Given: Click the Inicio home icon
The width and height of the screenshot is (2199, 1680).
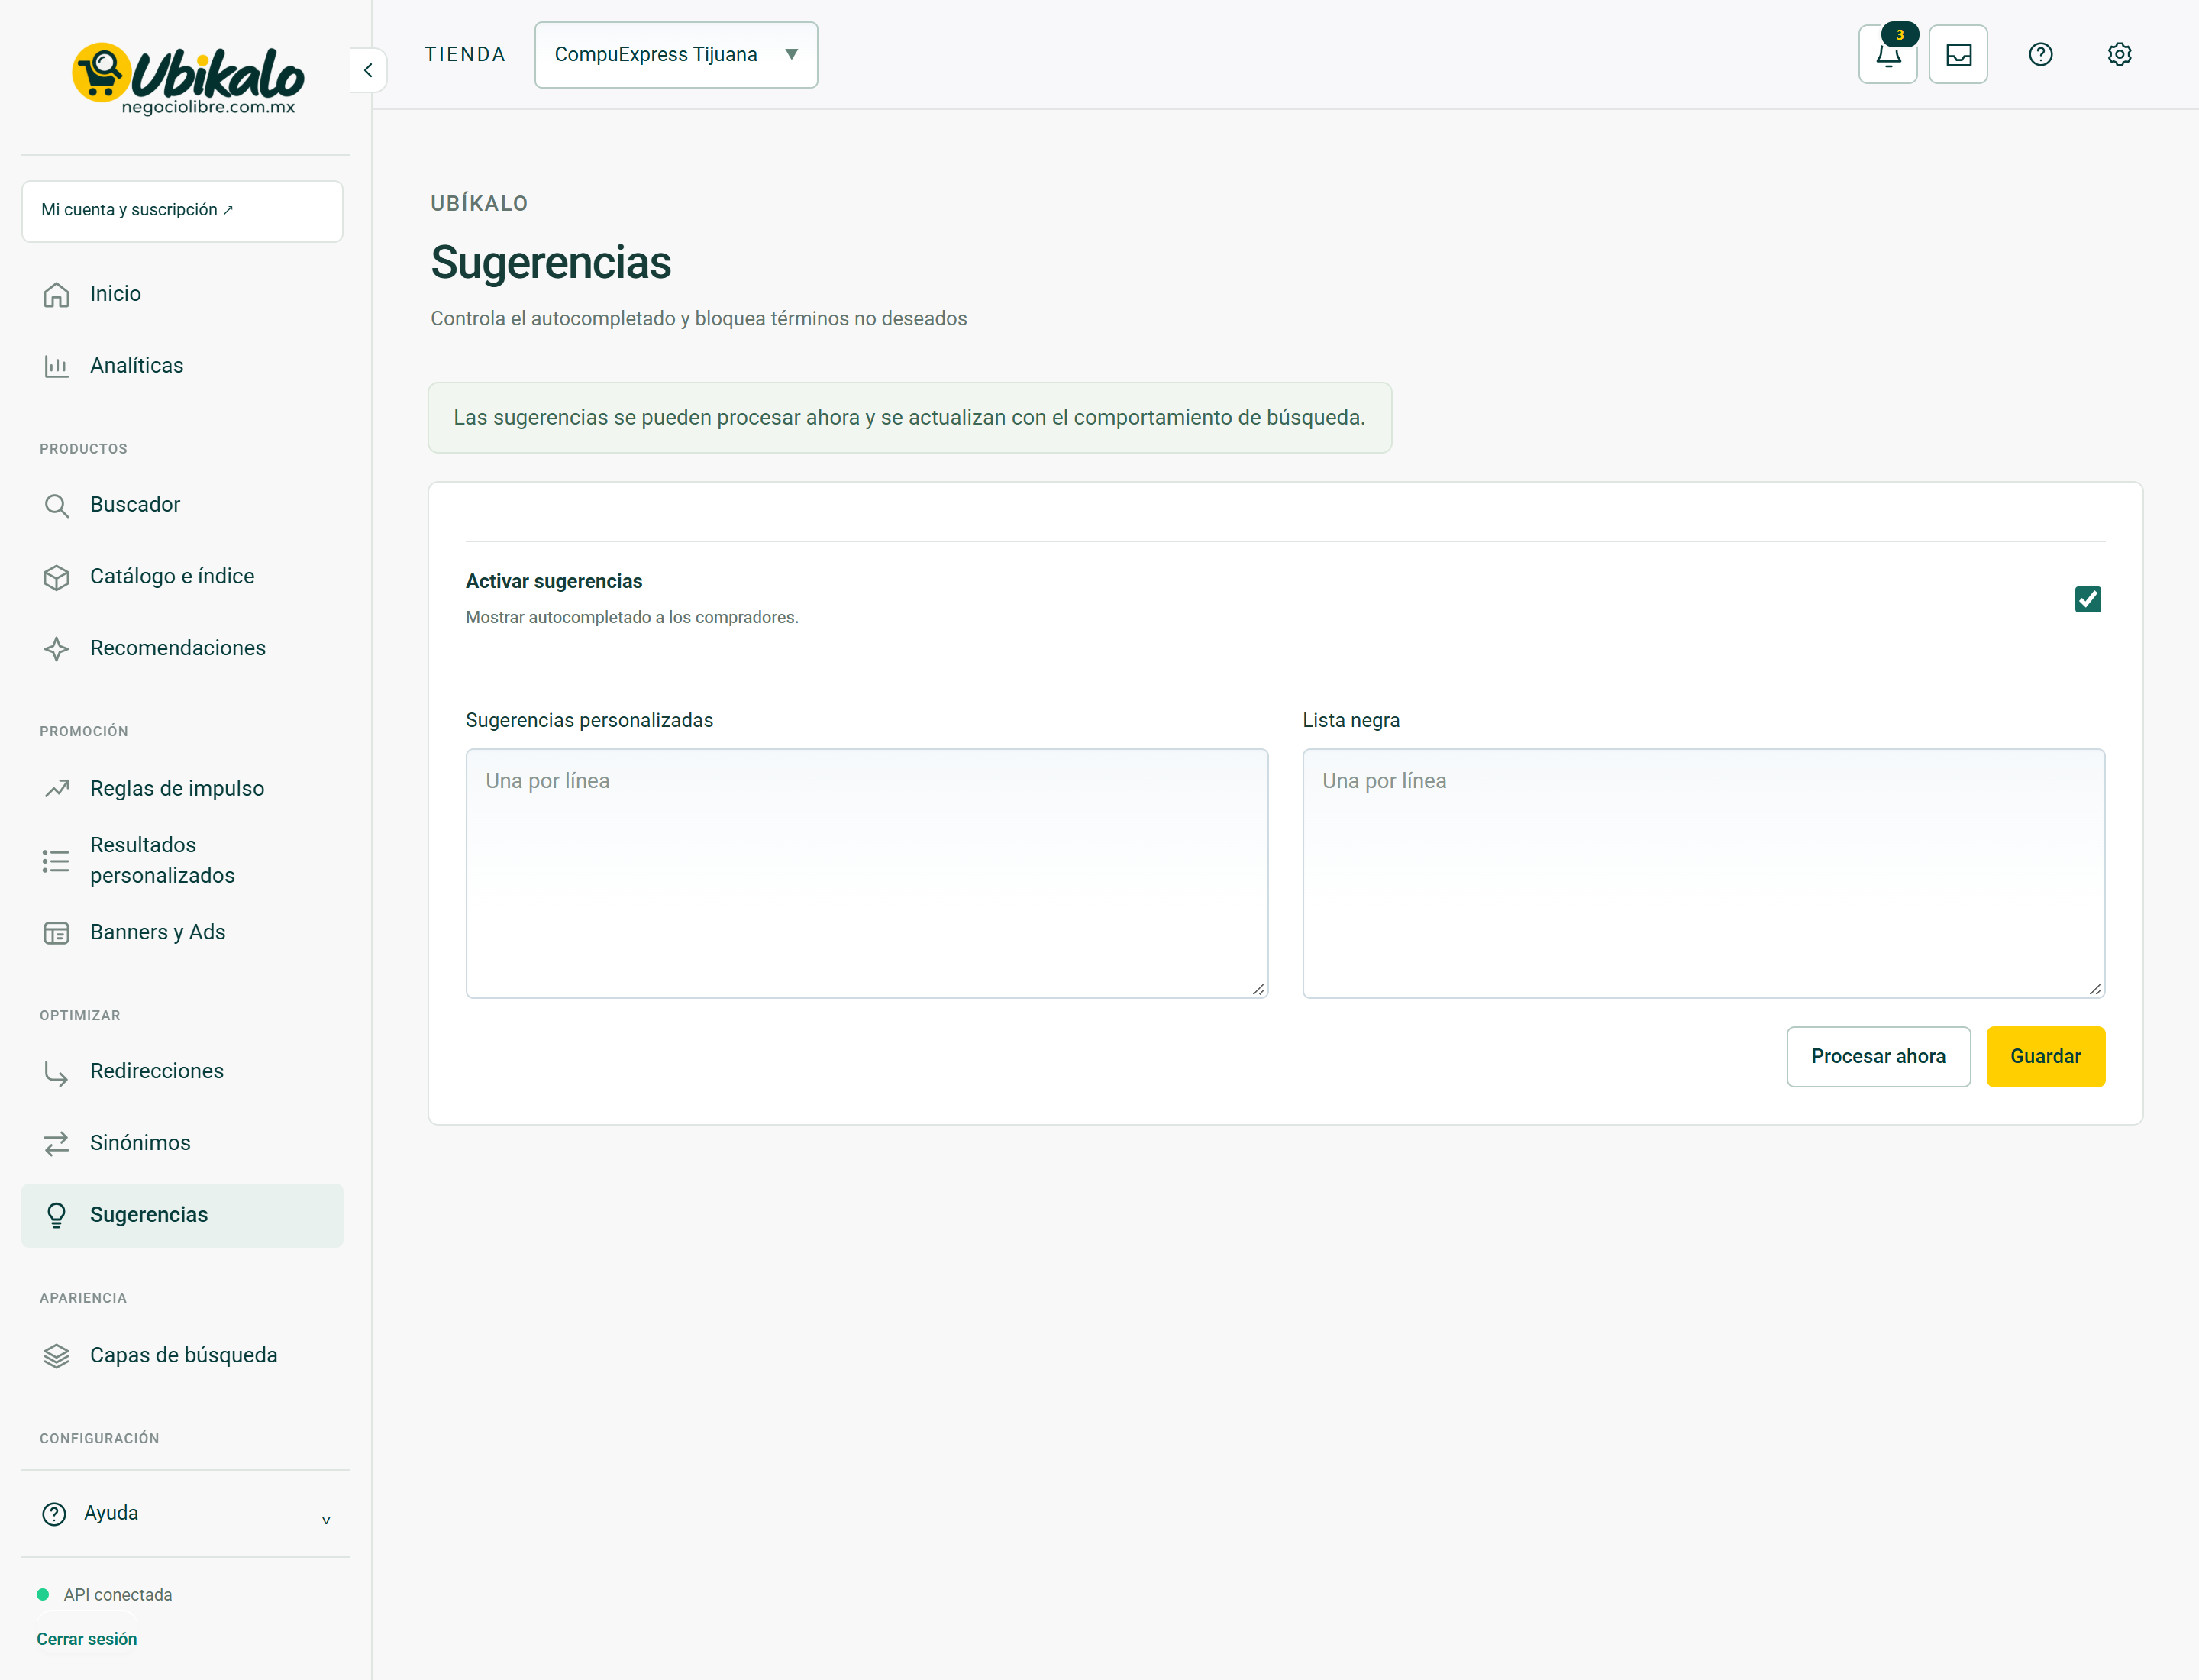Looking at the screenshot, I should 57,294.
